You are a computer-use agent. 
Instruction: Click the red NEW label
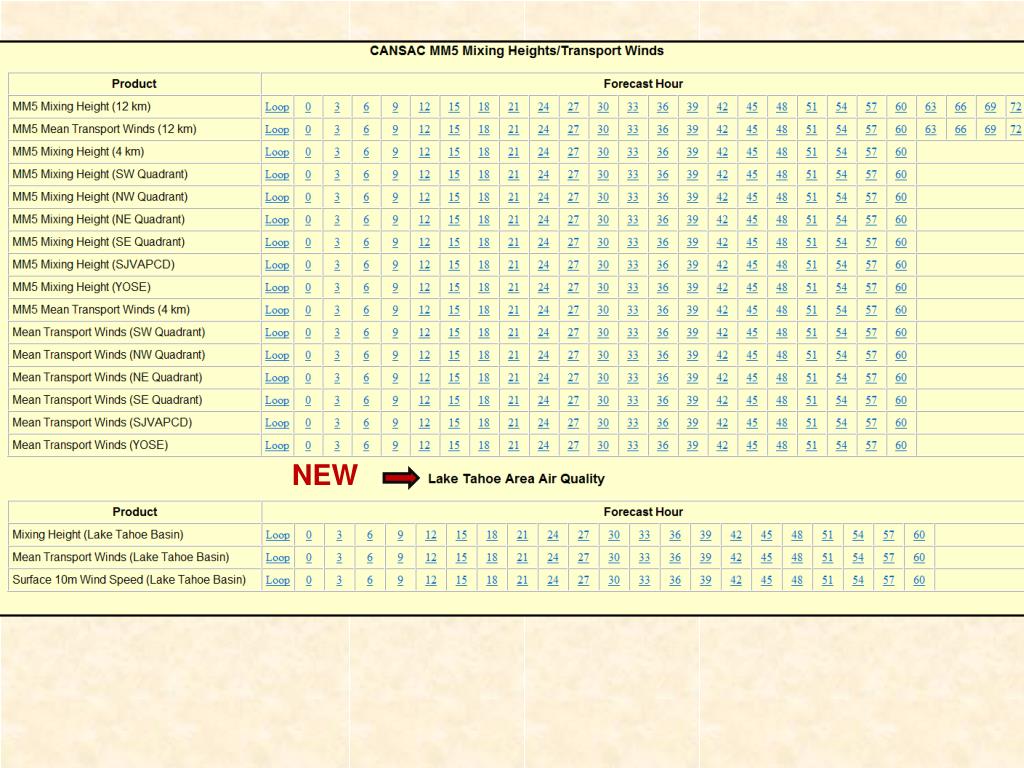[325, 475]
